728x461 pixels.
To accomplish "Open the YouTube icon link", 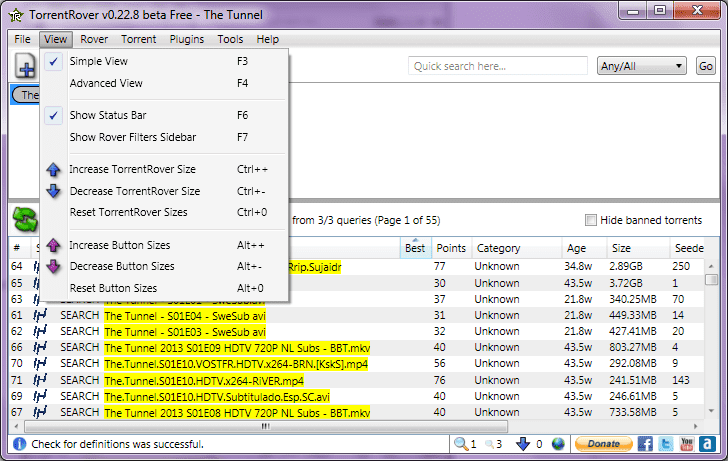I will click(687, 444).
